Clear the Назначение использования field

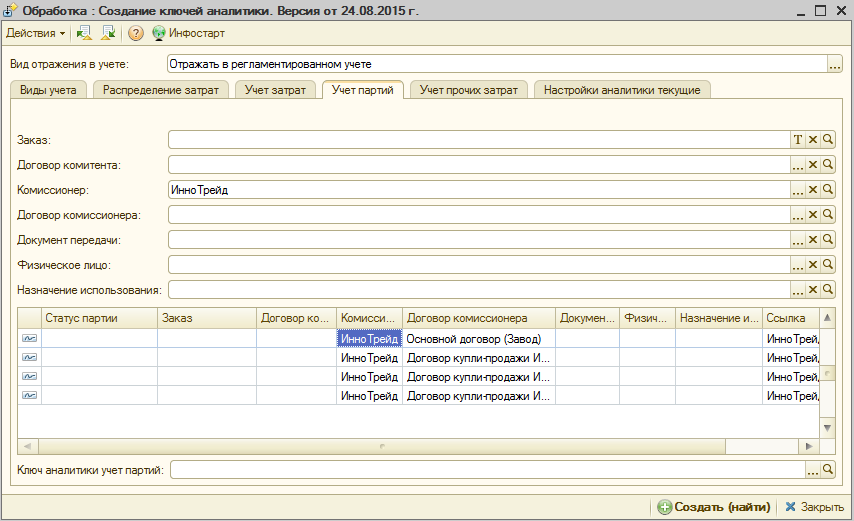(x=813, y=290)
